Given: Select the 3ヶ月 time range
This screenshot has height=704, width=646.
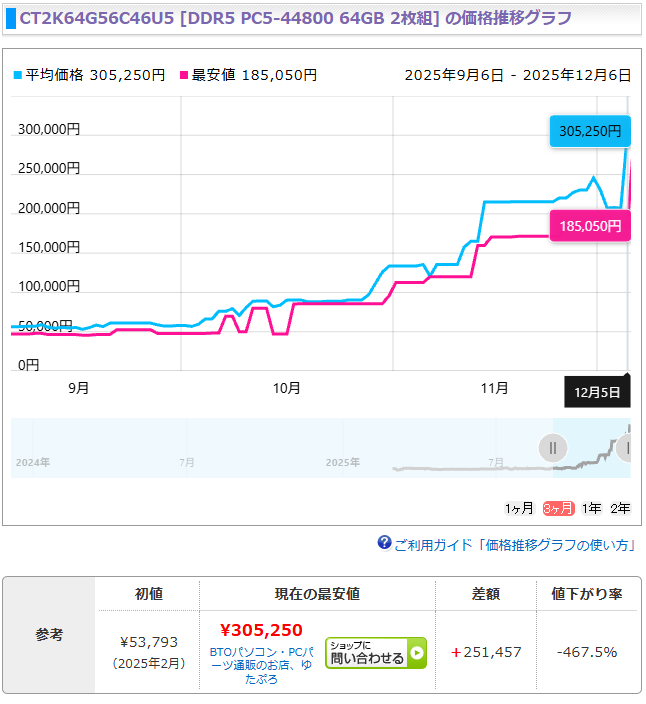Looking at the screenshot, I should coord(557,508).
